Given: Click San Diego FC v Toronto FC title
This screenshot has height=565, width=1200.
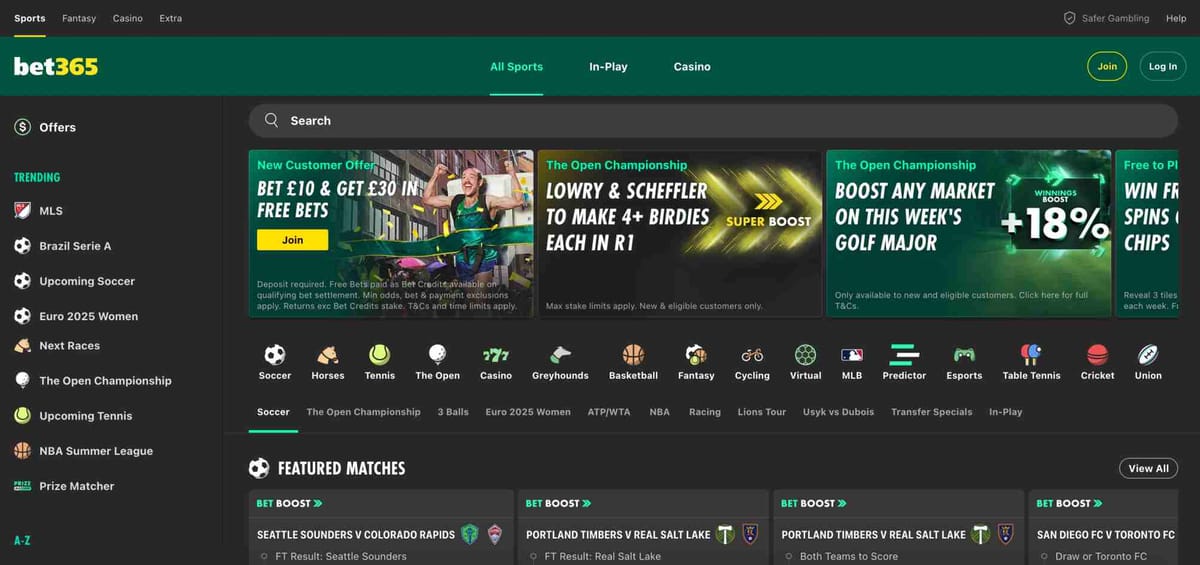Looking at the screenshot, I should 1106,535.
